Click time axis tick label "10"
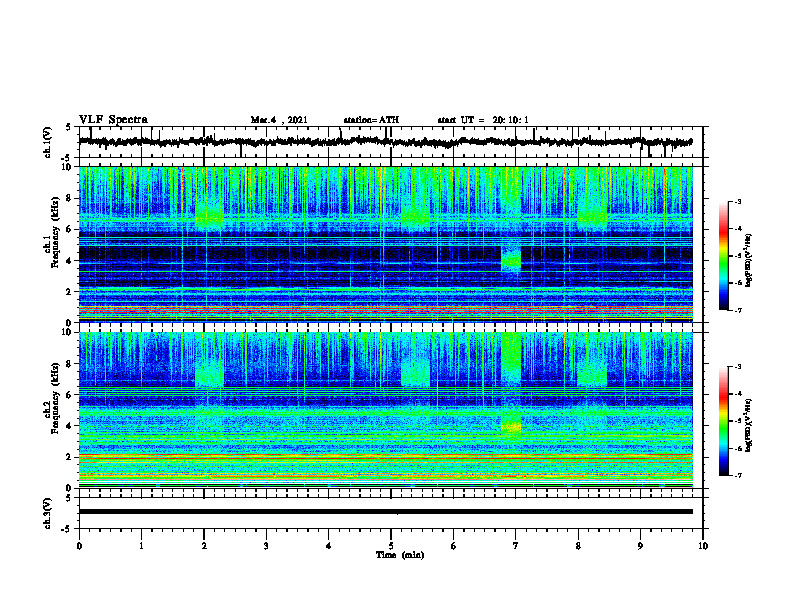 (x=703, y=546)
